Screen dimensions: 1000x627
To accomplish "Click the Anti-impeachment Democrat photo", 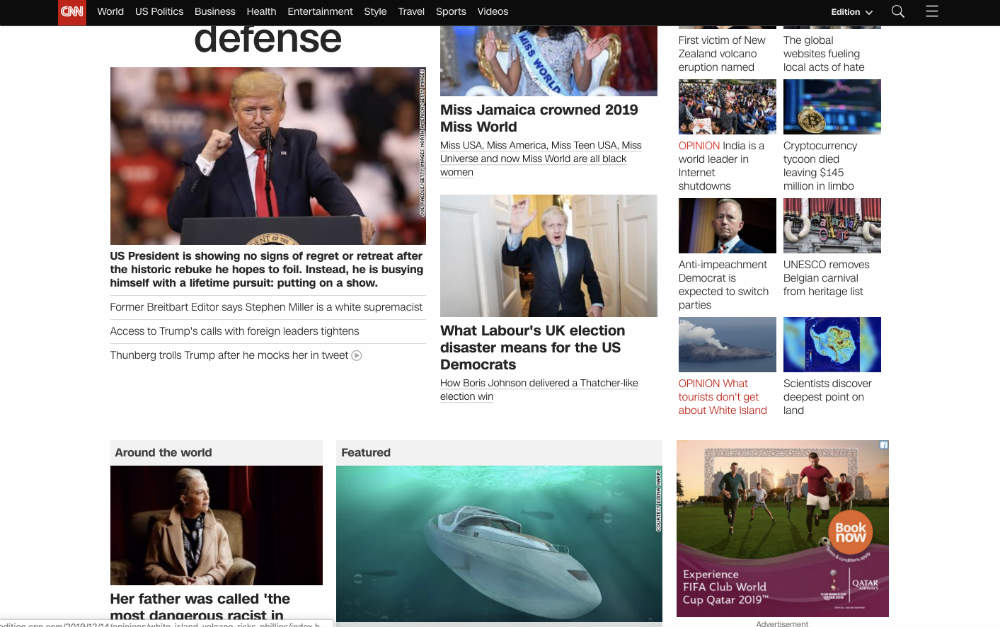I will pos(727,226).
